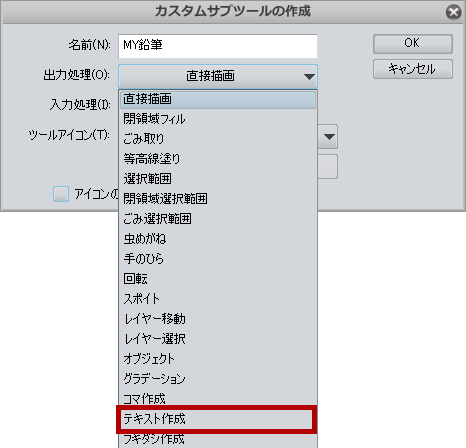Screen dimensions: 466x448
Task: Select 閉領域フィル from the list
Action: tap(218, 119)
